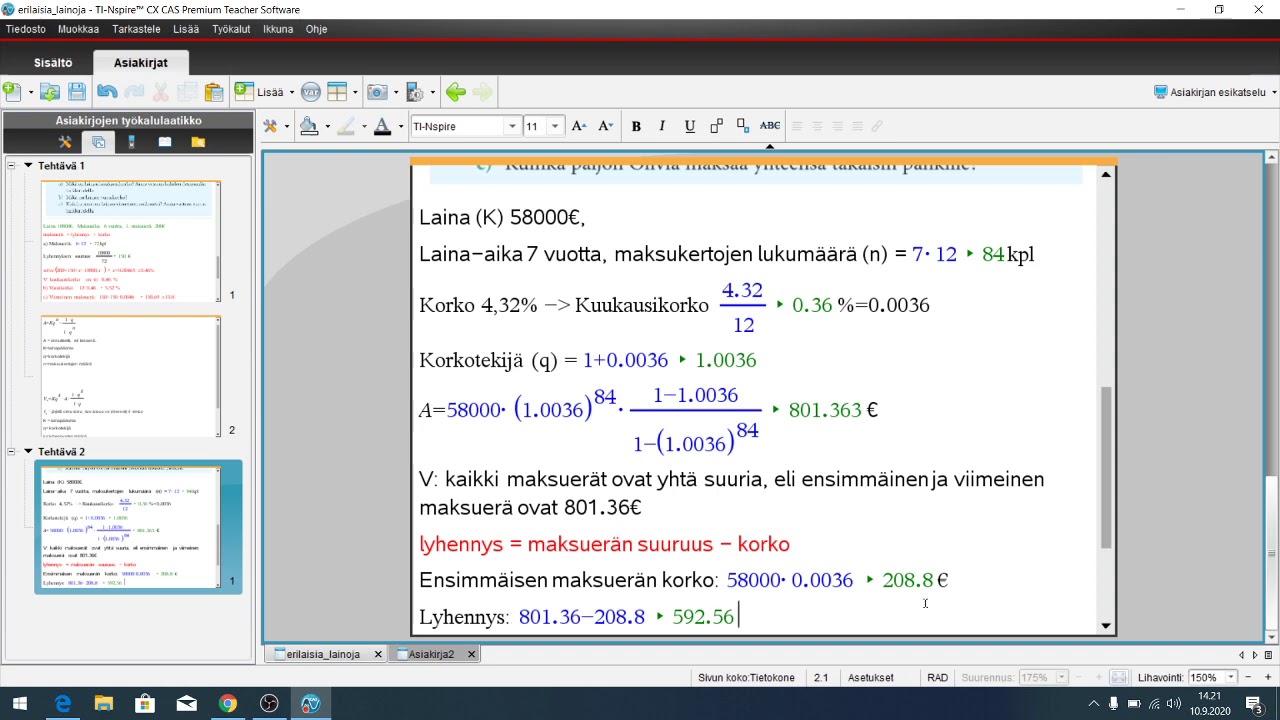The width and height of the screenshot is (1280, 720).
Task: Collapse Tehtävä 2 in page sorter
Action: pos(28,451)
